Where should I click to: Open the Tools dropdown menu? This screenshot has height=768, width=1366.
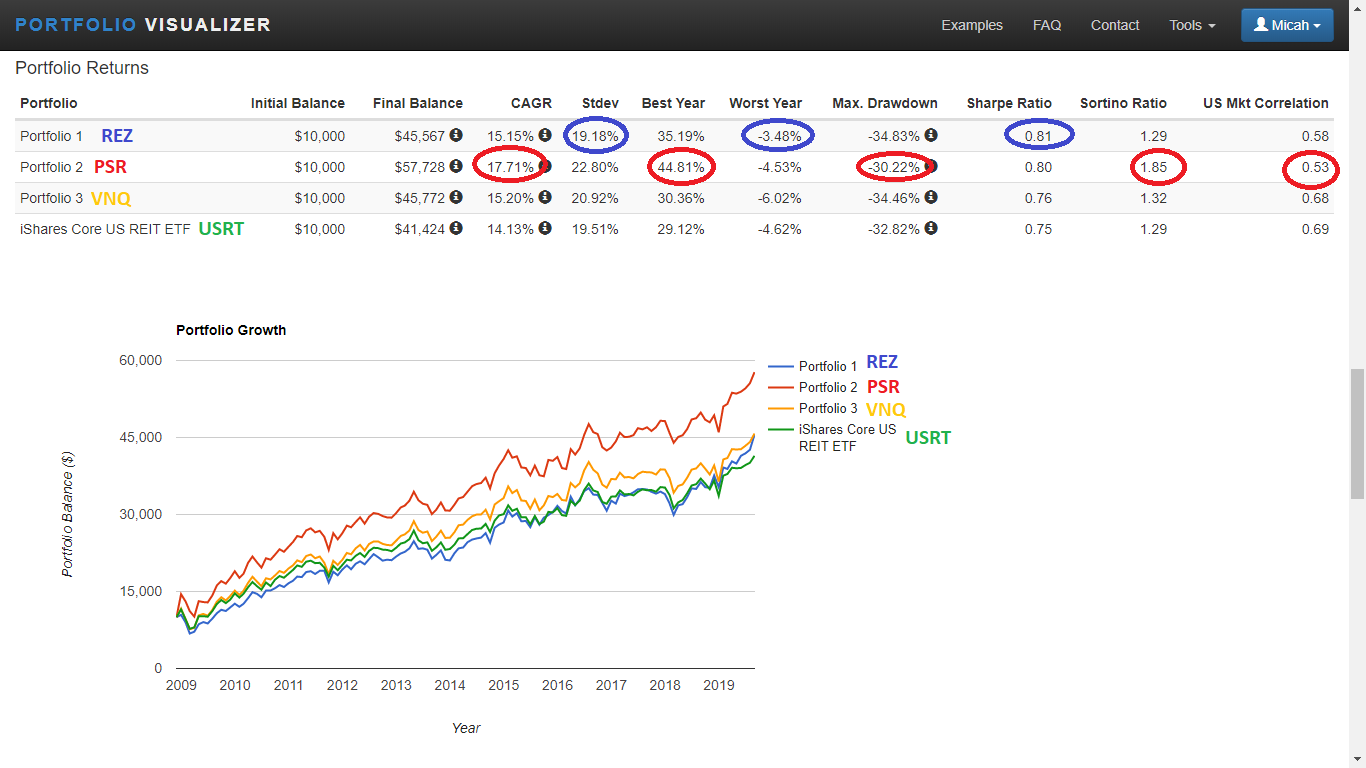(1192, 25)
